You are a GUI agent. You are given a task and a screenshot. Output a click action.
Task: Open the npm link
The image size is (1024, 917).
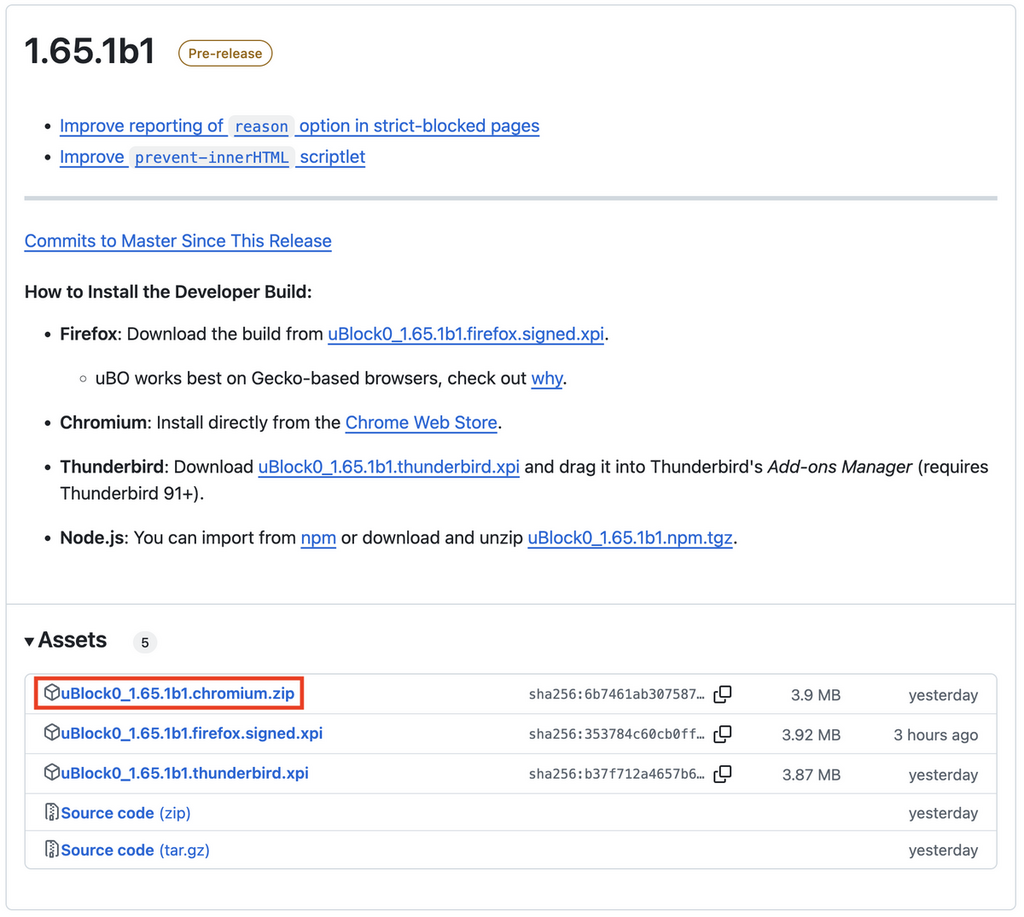(x=318, y=538)
